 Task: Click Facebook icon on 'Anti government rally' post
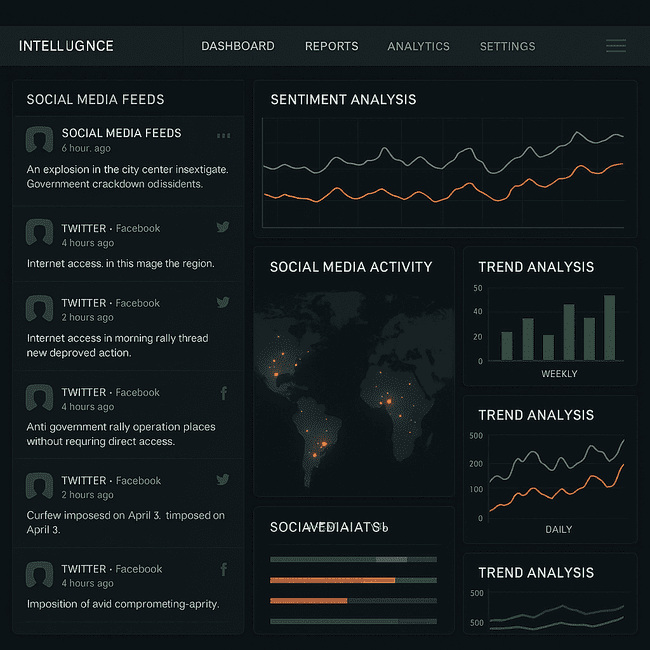point(224,393)
